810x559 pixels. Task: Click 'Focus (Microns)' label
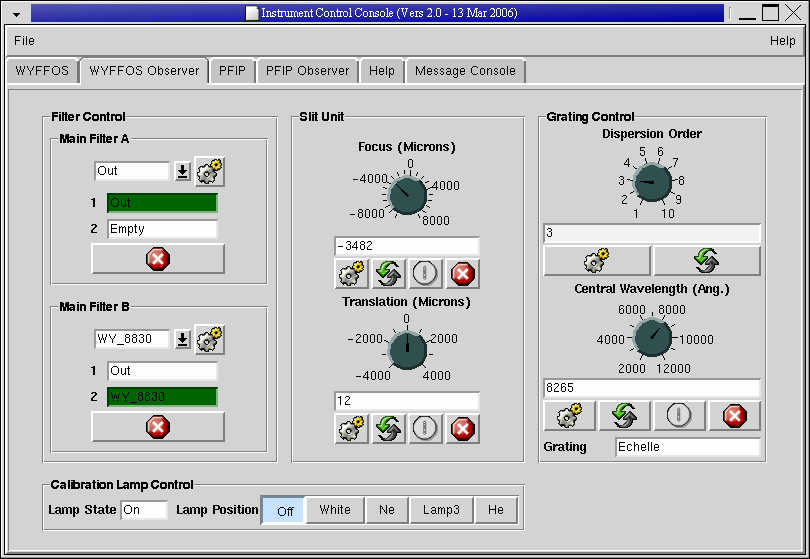click(407, 147)
